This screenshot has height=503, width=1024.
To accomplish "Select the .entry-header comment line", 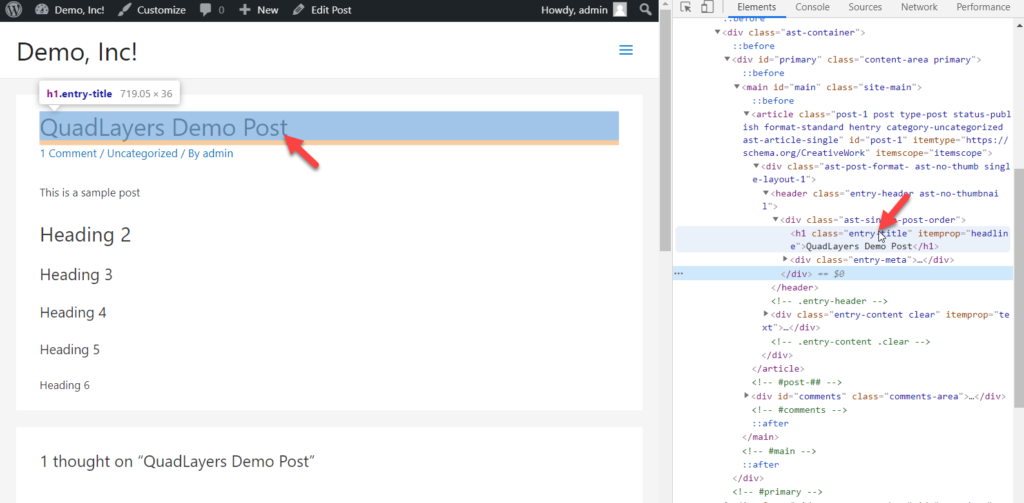I will click(829, 301).
